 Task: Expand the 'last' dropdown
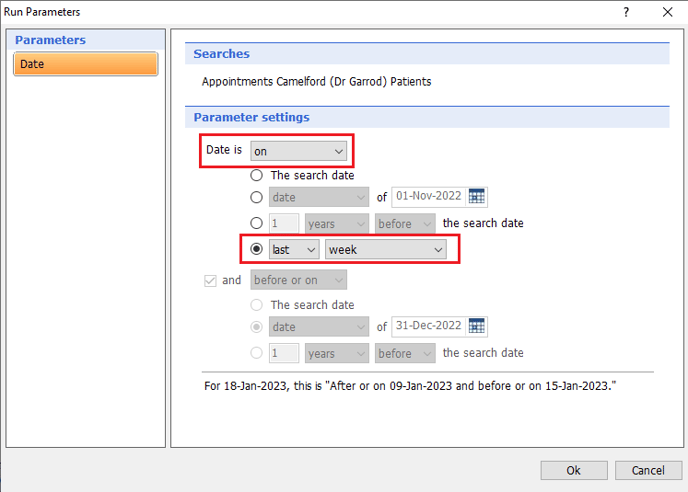point(294,249)
